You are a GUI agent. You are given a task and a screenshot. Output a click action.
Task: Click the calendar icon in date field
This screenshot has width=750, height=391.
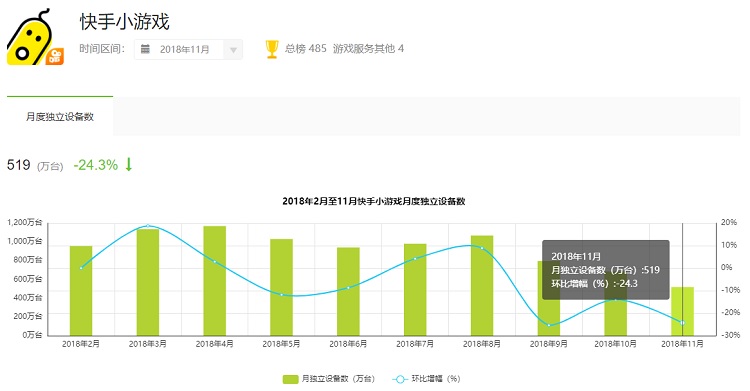pos(145,49)
